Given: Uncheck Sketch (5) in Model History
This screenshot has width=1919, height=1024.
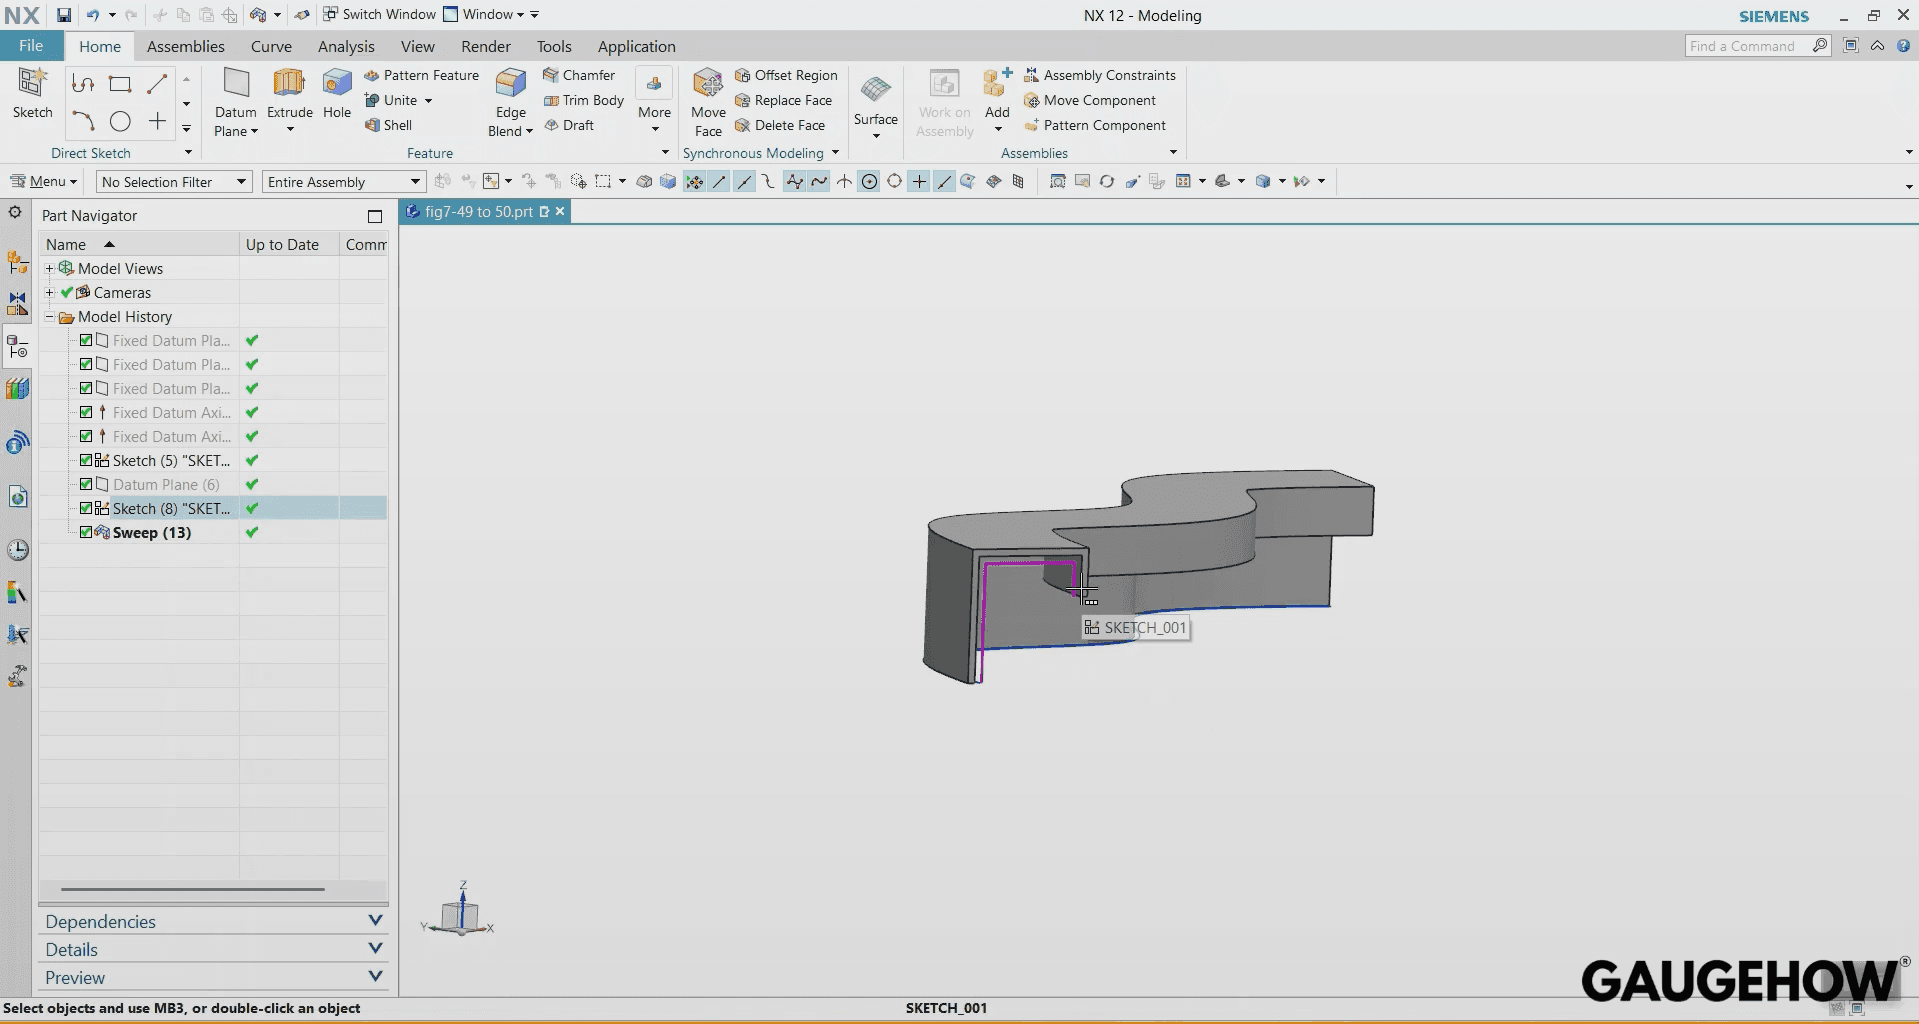Looking at the screenshot, I should [x=85, y=460].
